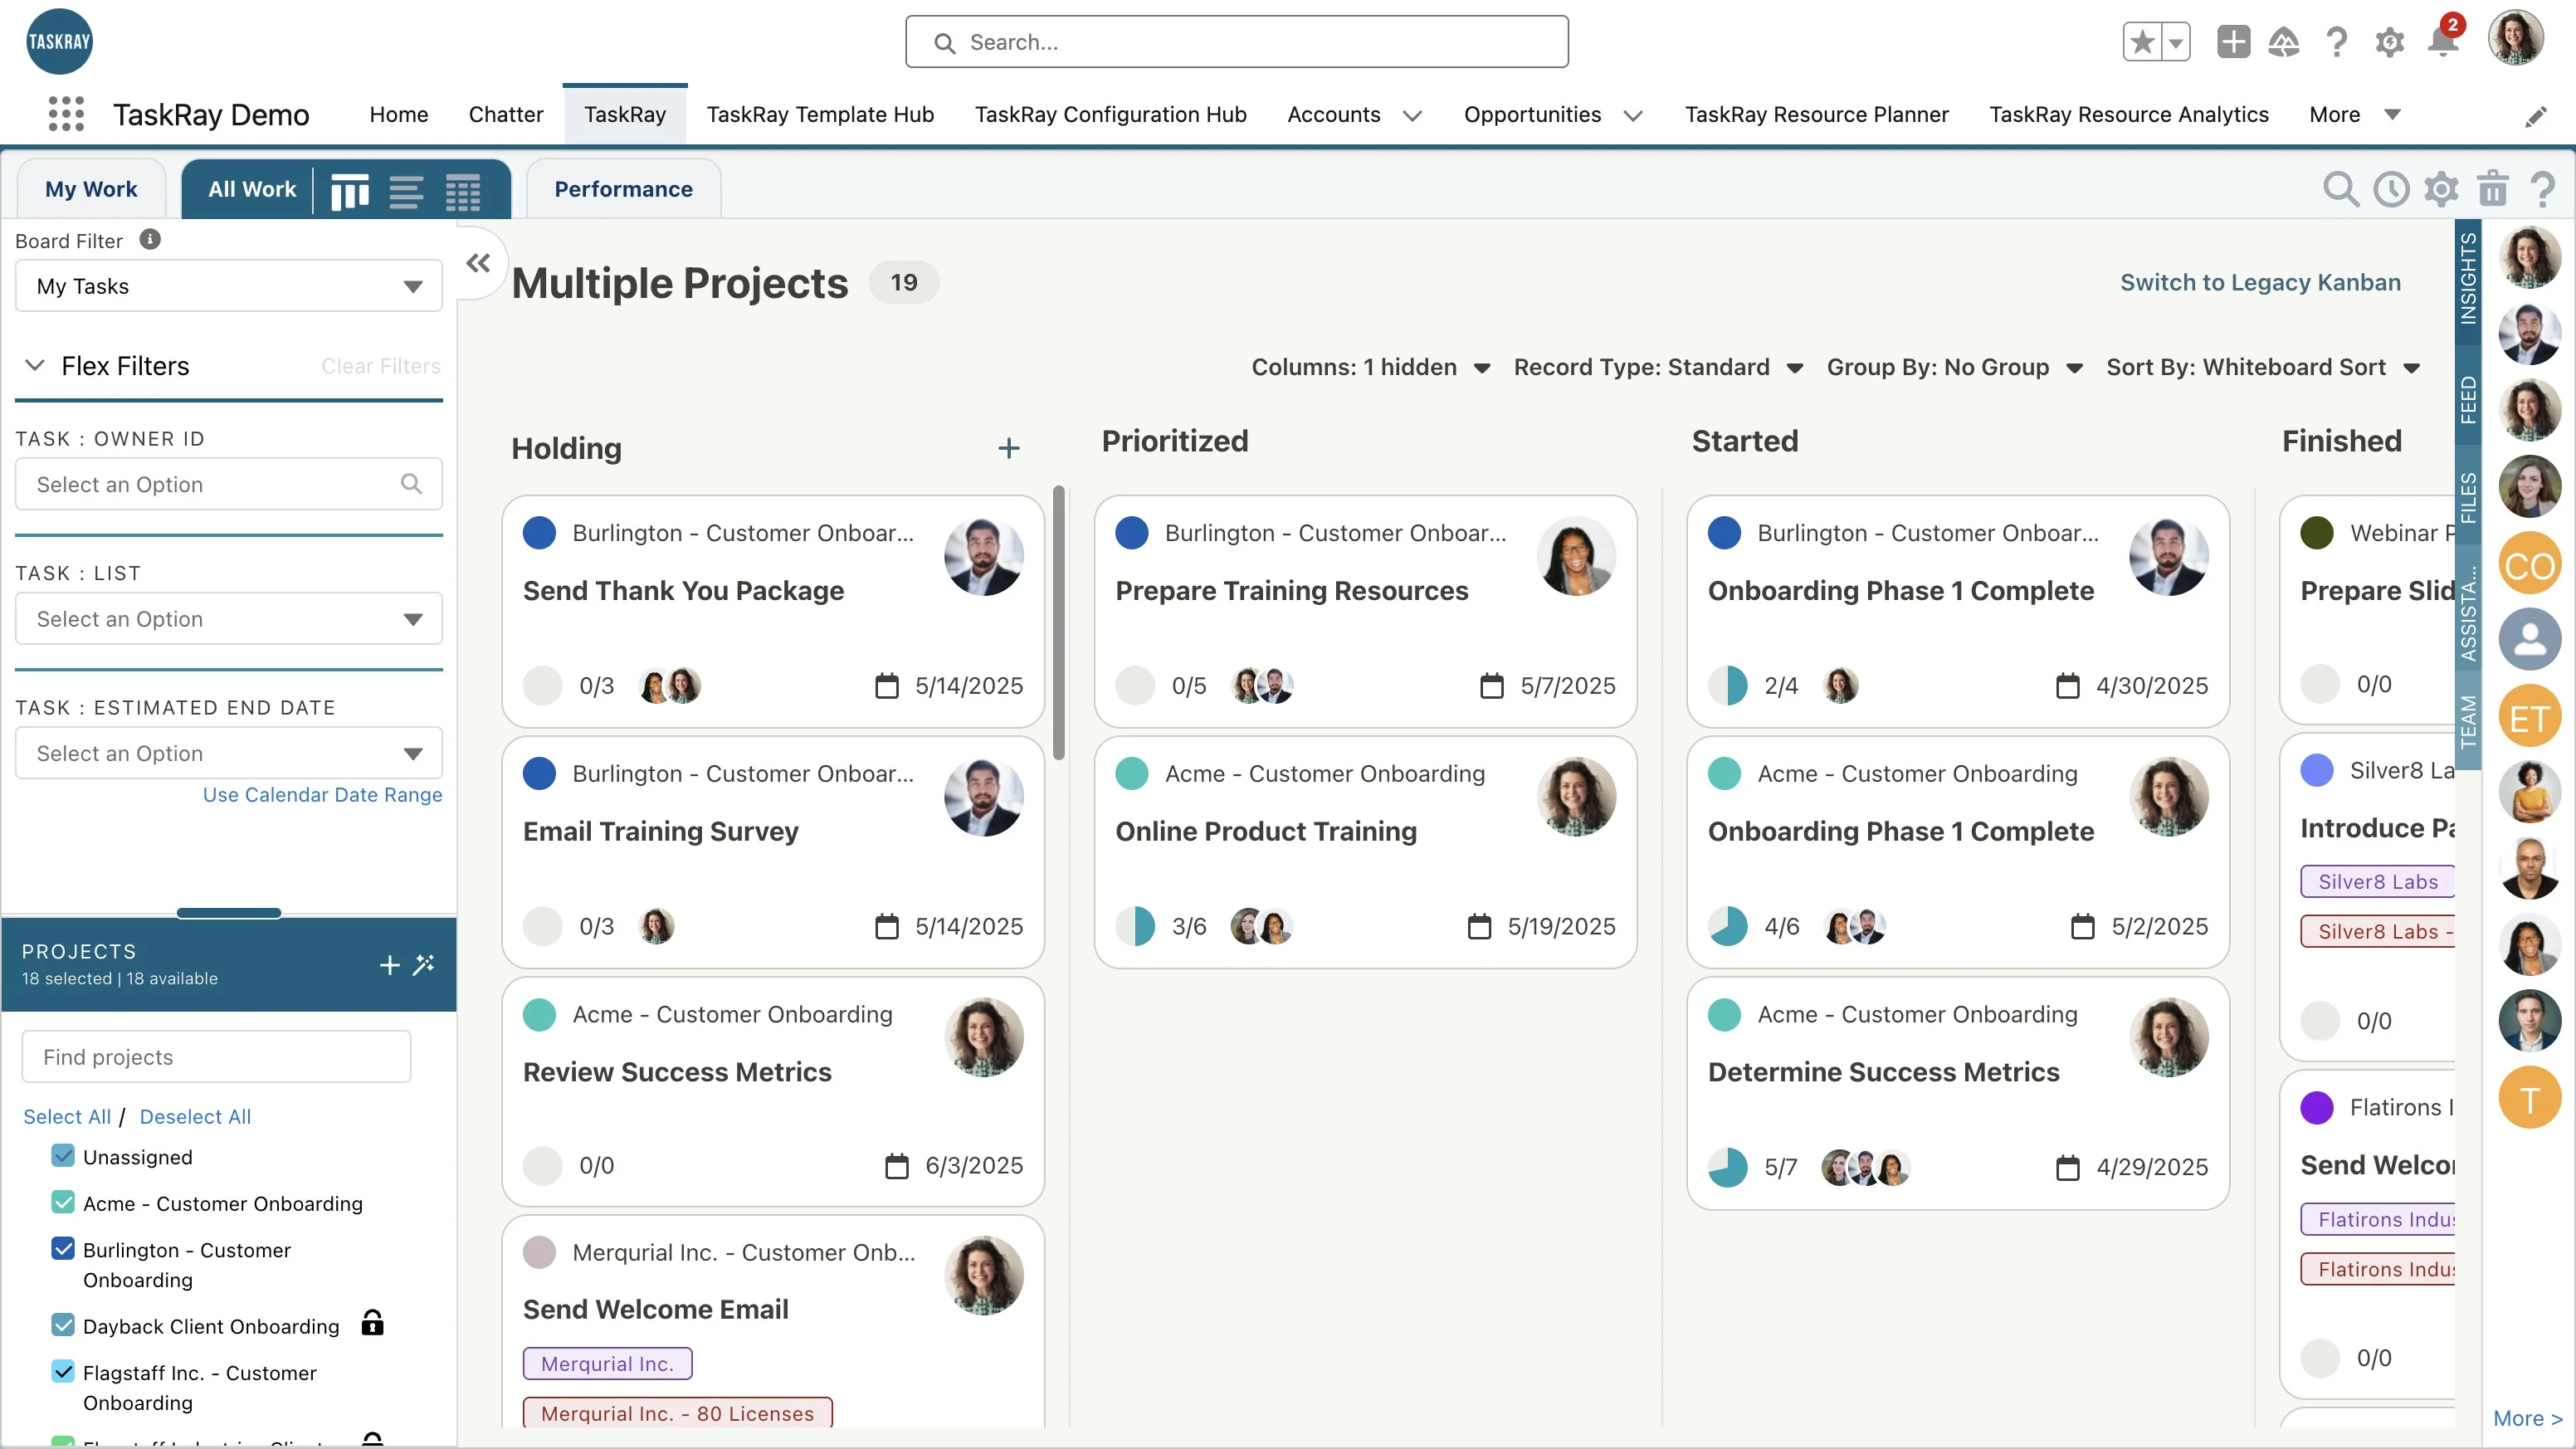The width and height of the screenshot is (2576, 1449).
Task: Open Group By: No Group dropdown
Action: (x=1954, y=367)
